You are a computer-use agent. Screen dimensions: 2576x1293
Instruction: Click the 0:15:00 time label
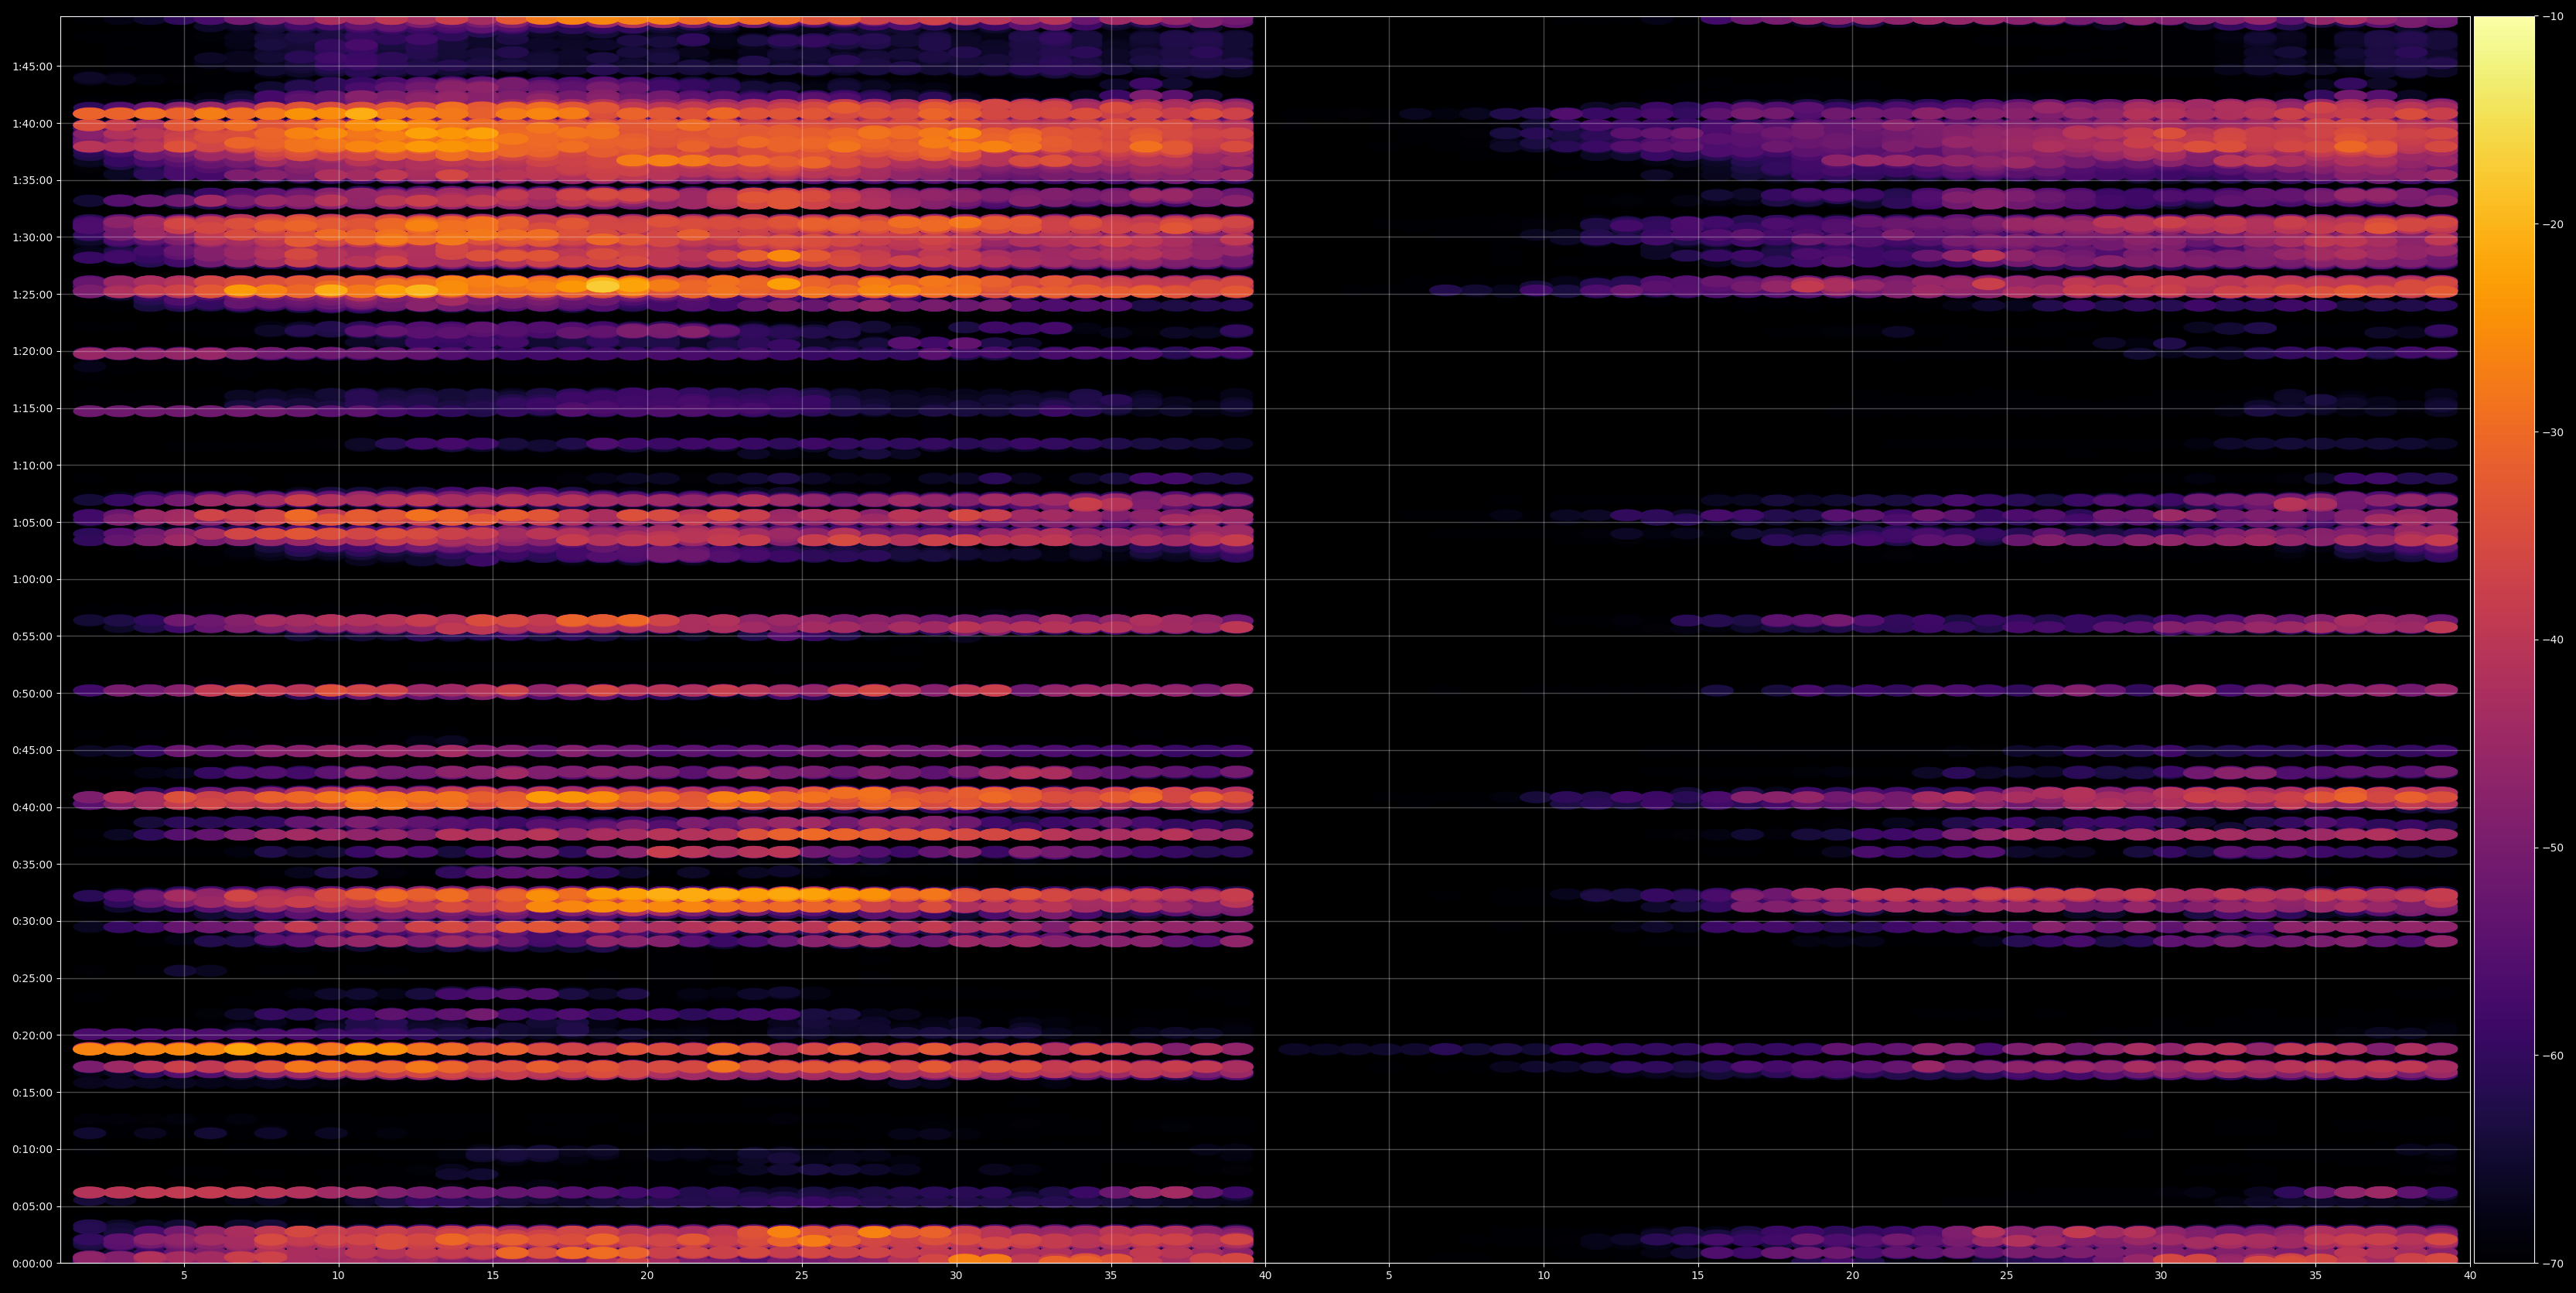click(x=32, y=1093)
